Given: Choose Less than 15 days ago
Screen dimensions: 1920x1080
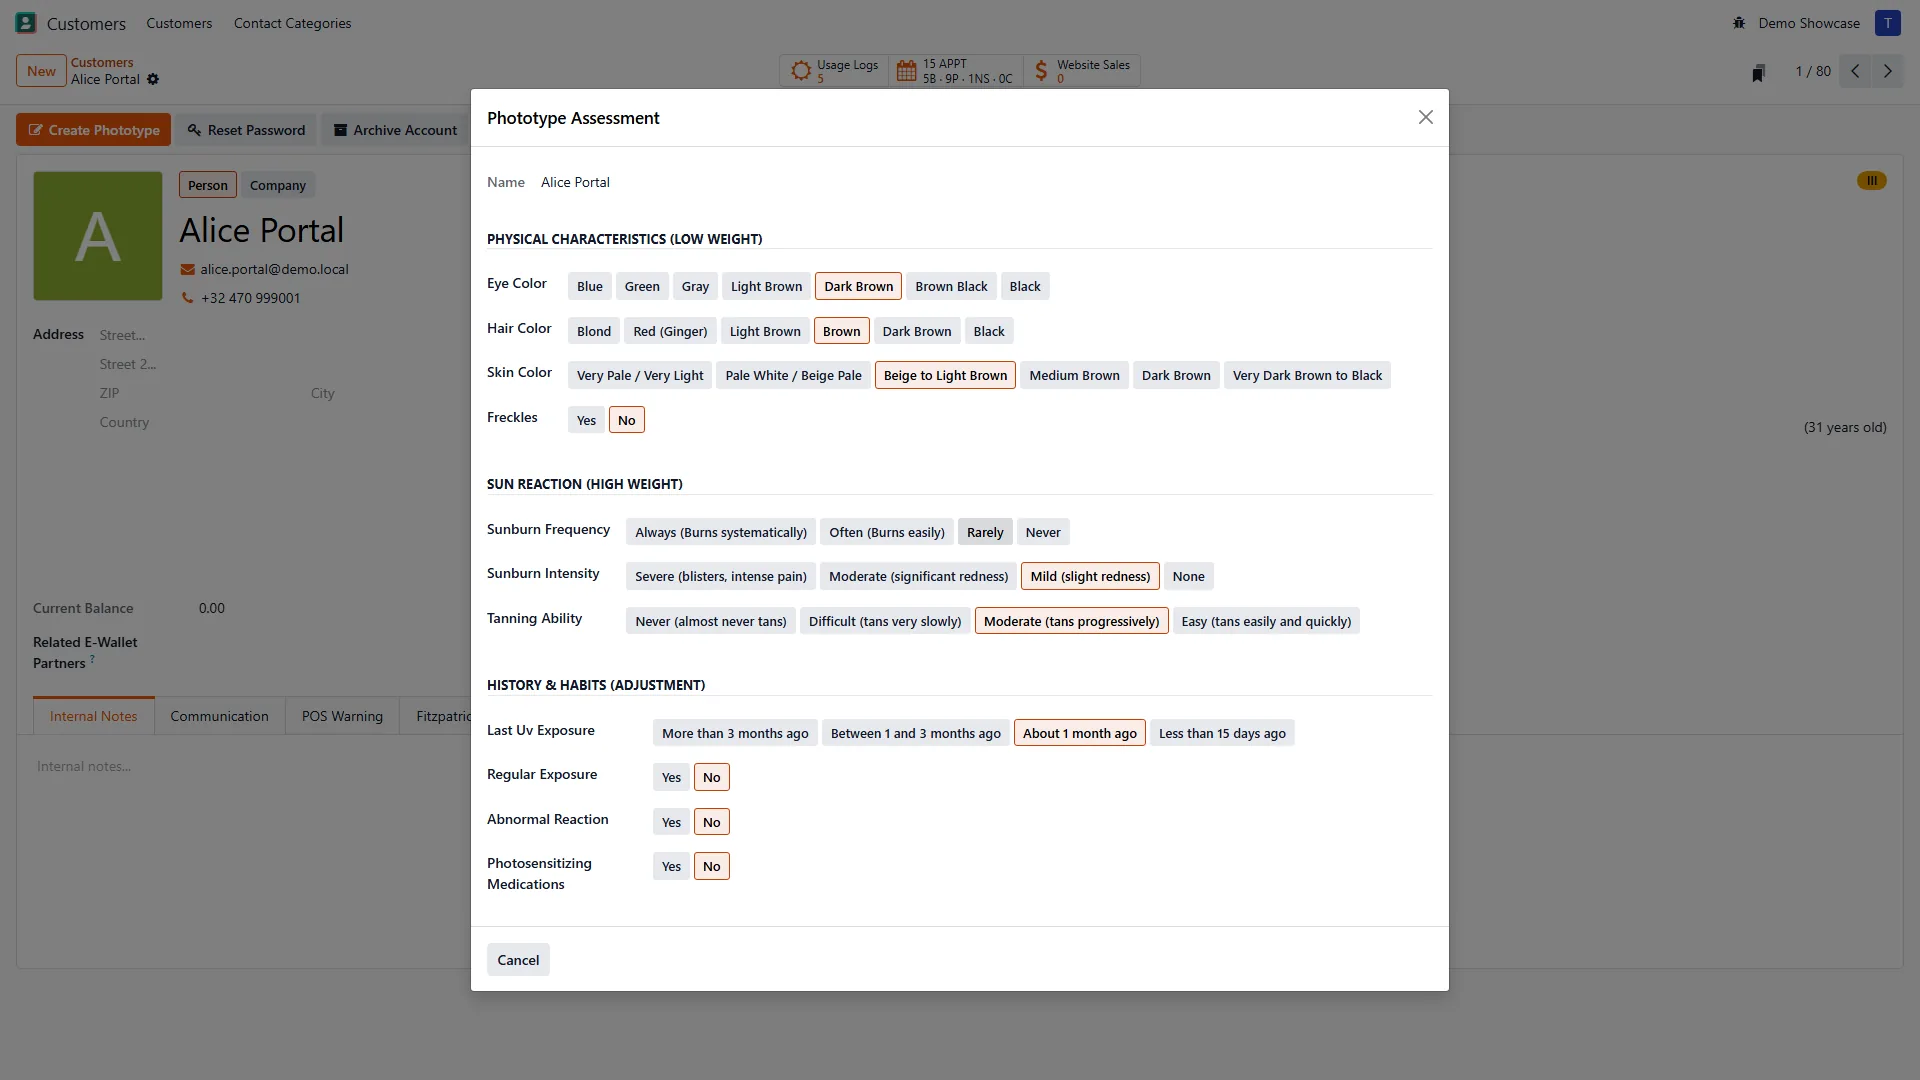Looking at the screenshot, I should point(1222,734).
